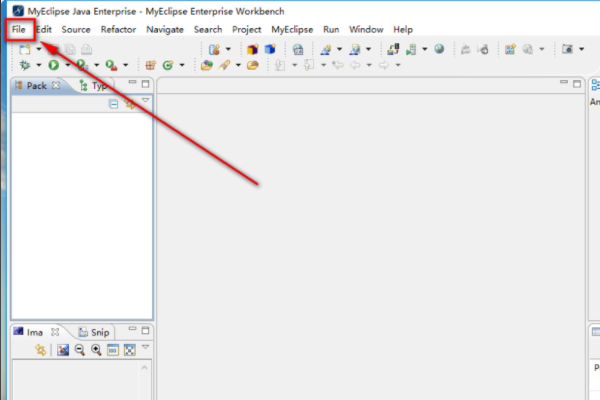Click the Open Task folder icon
Viewport: 600px width, 400px height.
click(x=253, y=65)
